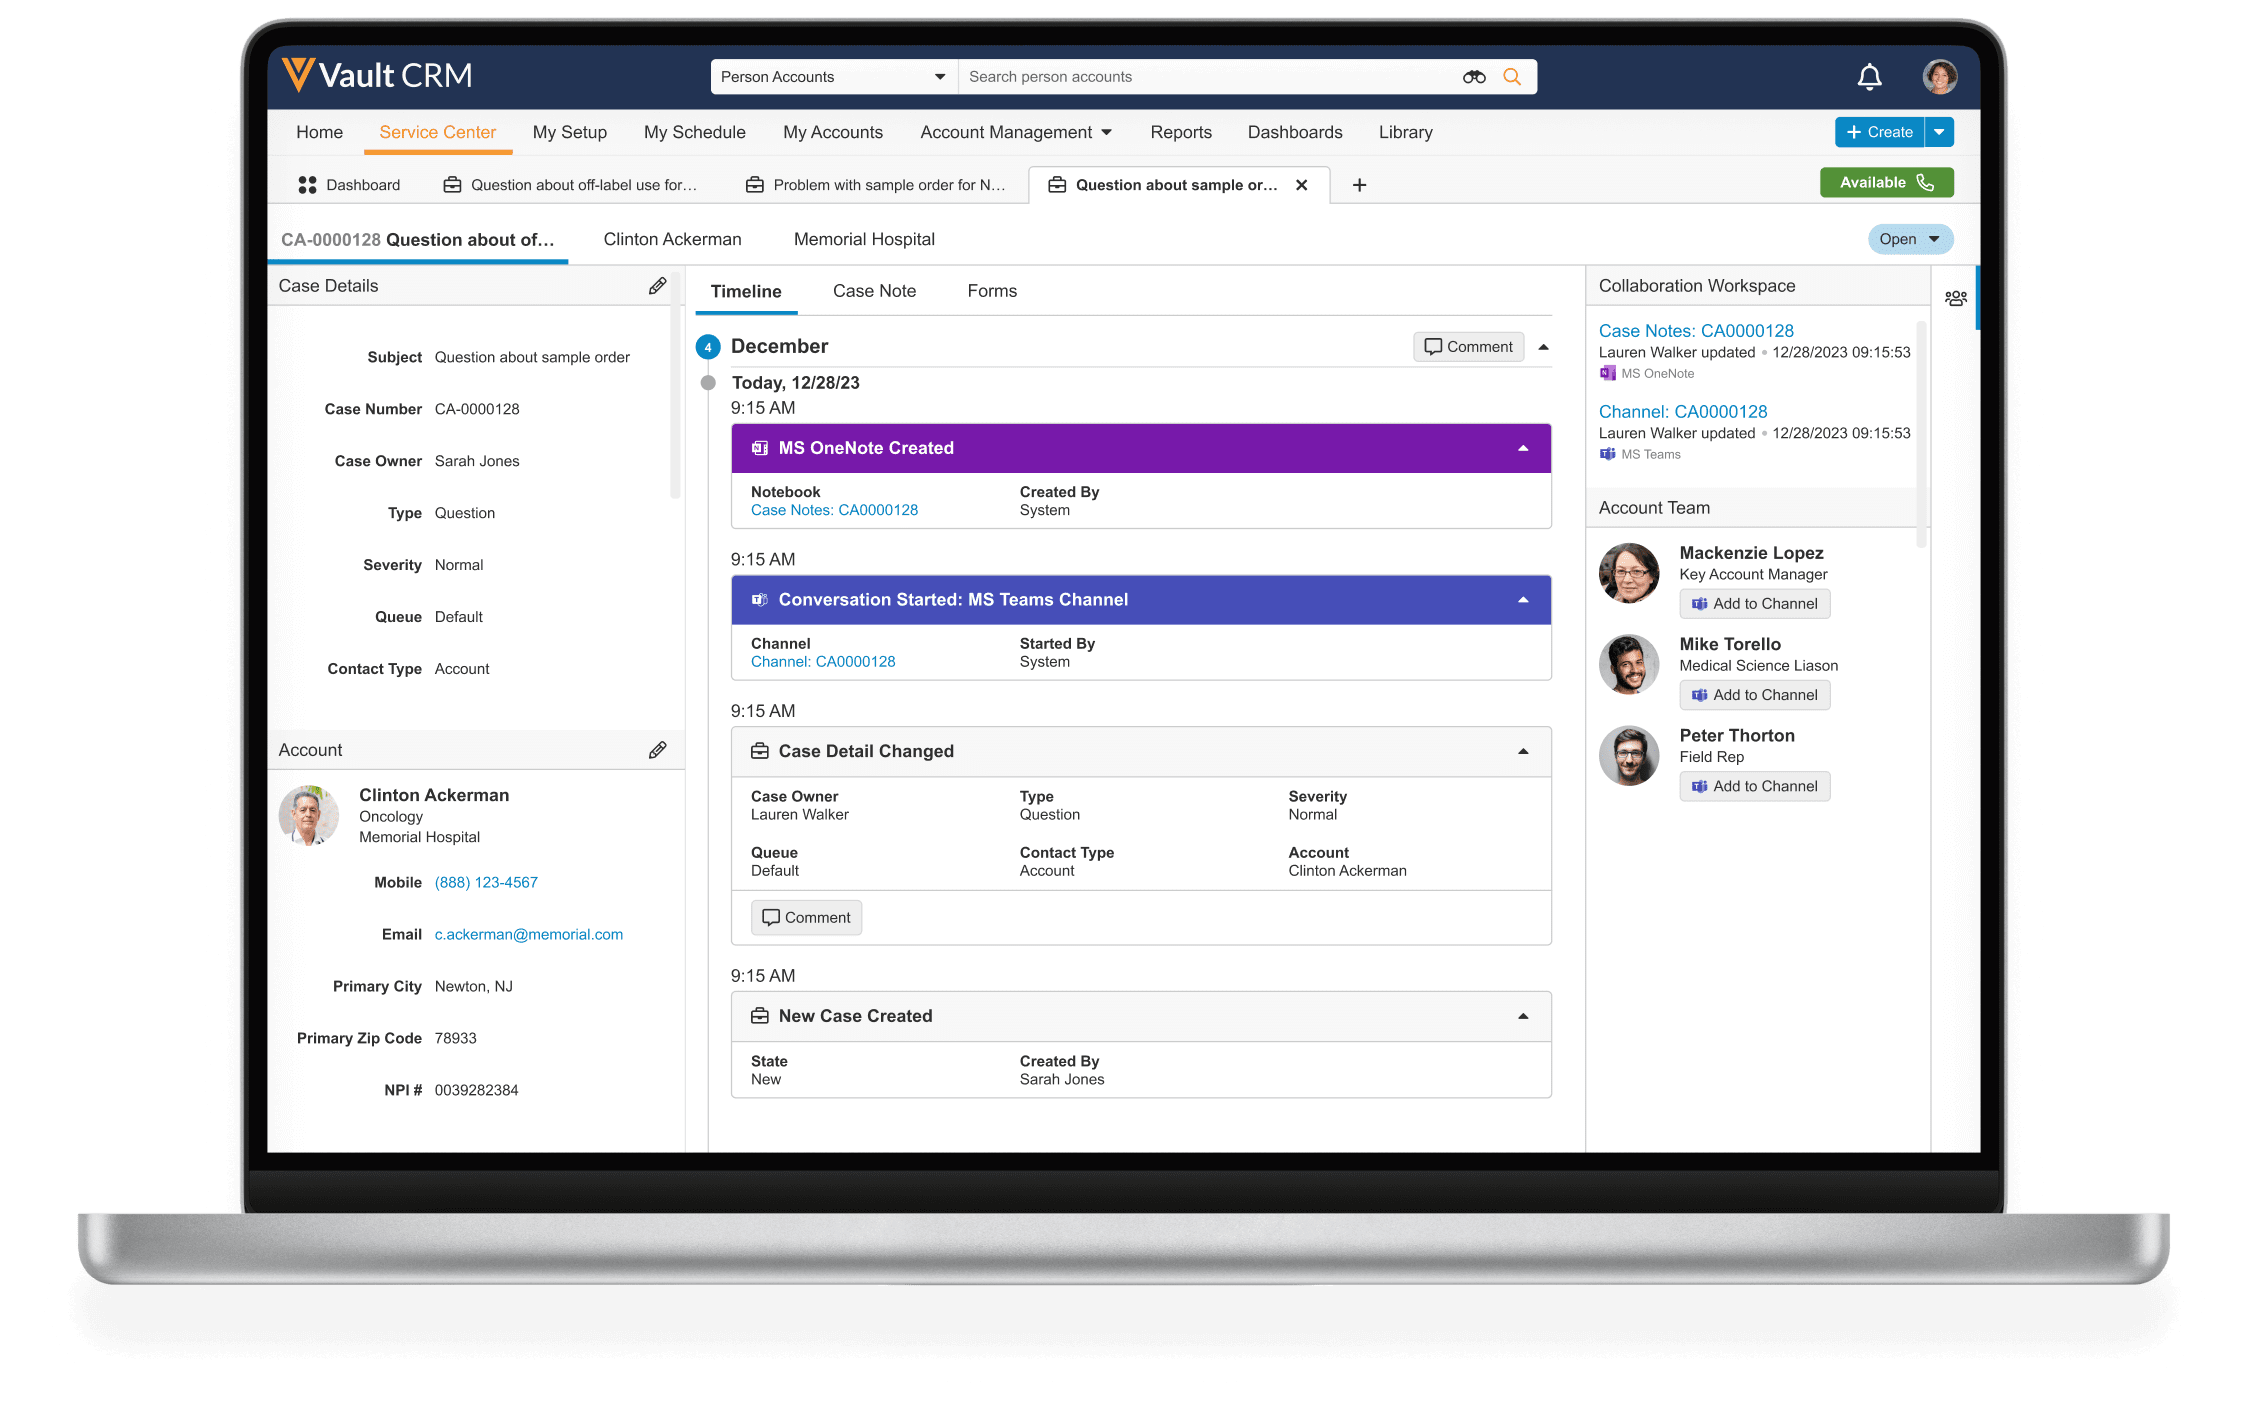Open the Person Accounts dropdown

pos(833,77)
